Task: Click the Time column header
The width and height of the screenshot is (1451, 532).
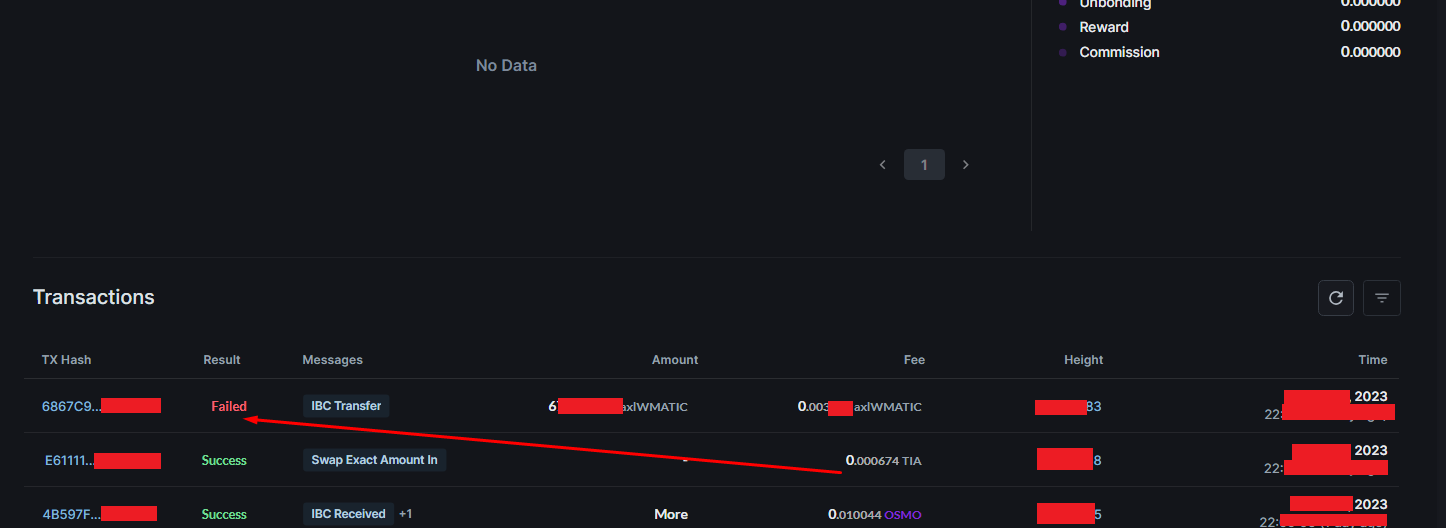Action: (1372, 360)
